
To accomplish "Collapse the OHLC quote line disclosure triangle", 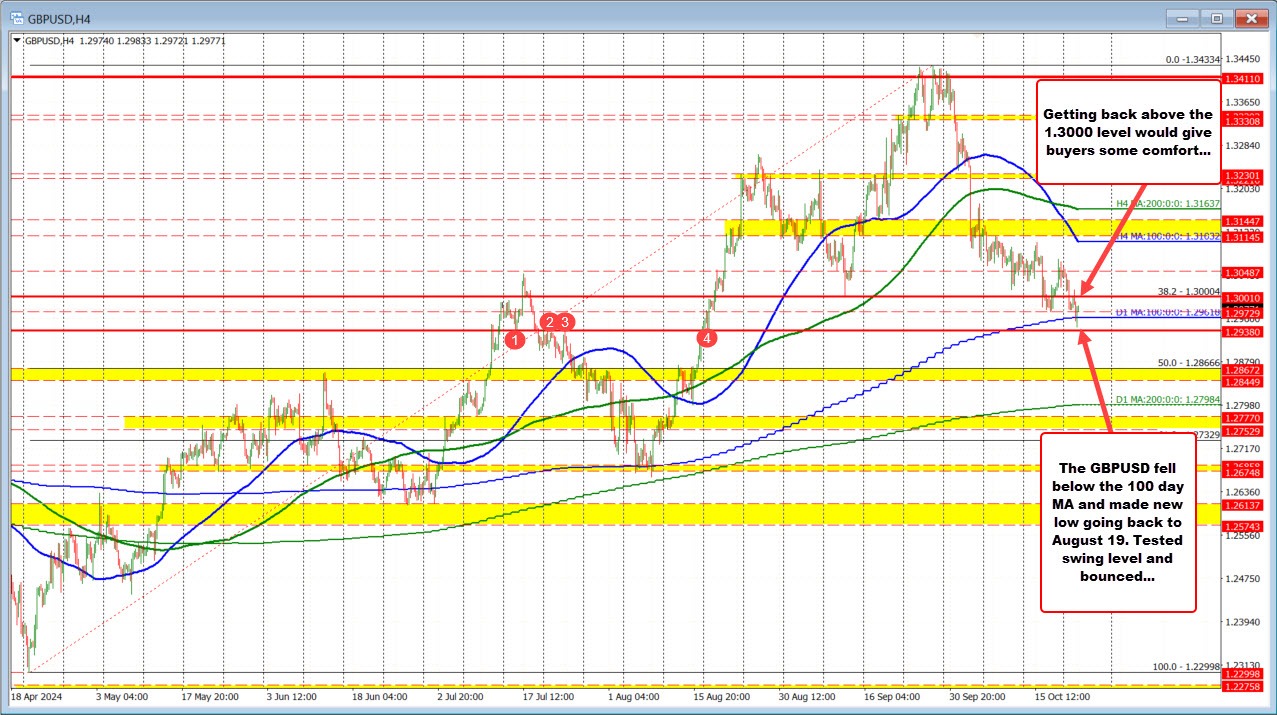I will (16, 40).
